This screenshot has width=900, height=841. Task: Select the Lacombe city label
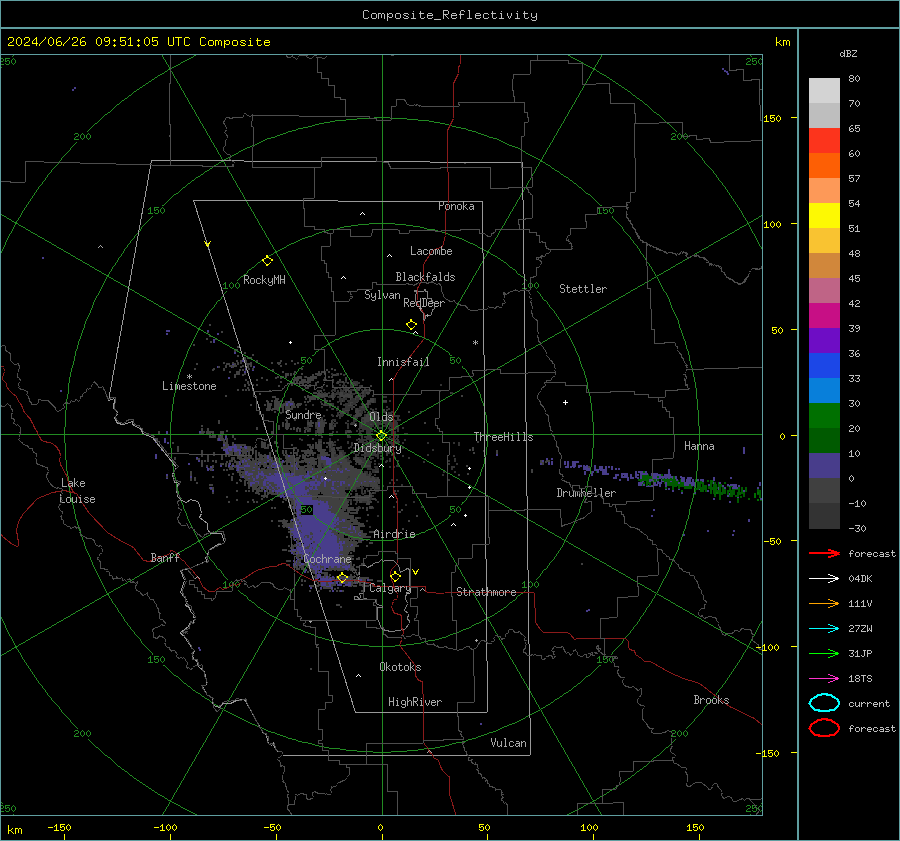(431, 251)
